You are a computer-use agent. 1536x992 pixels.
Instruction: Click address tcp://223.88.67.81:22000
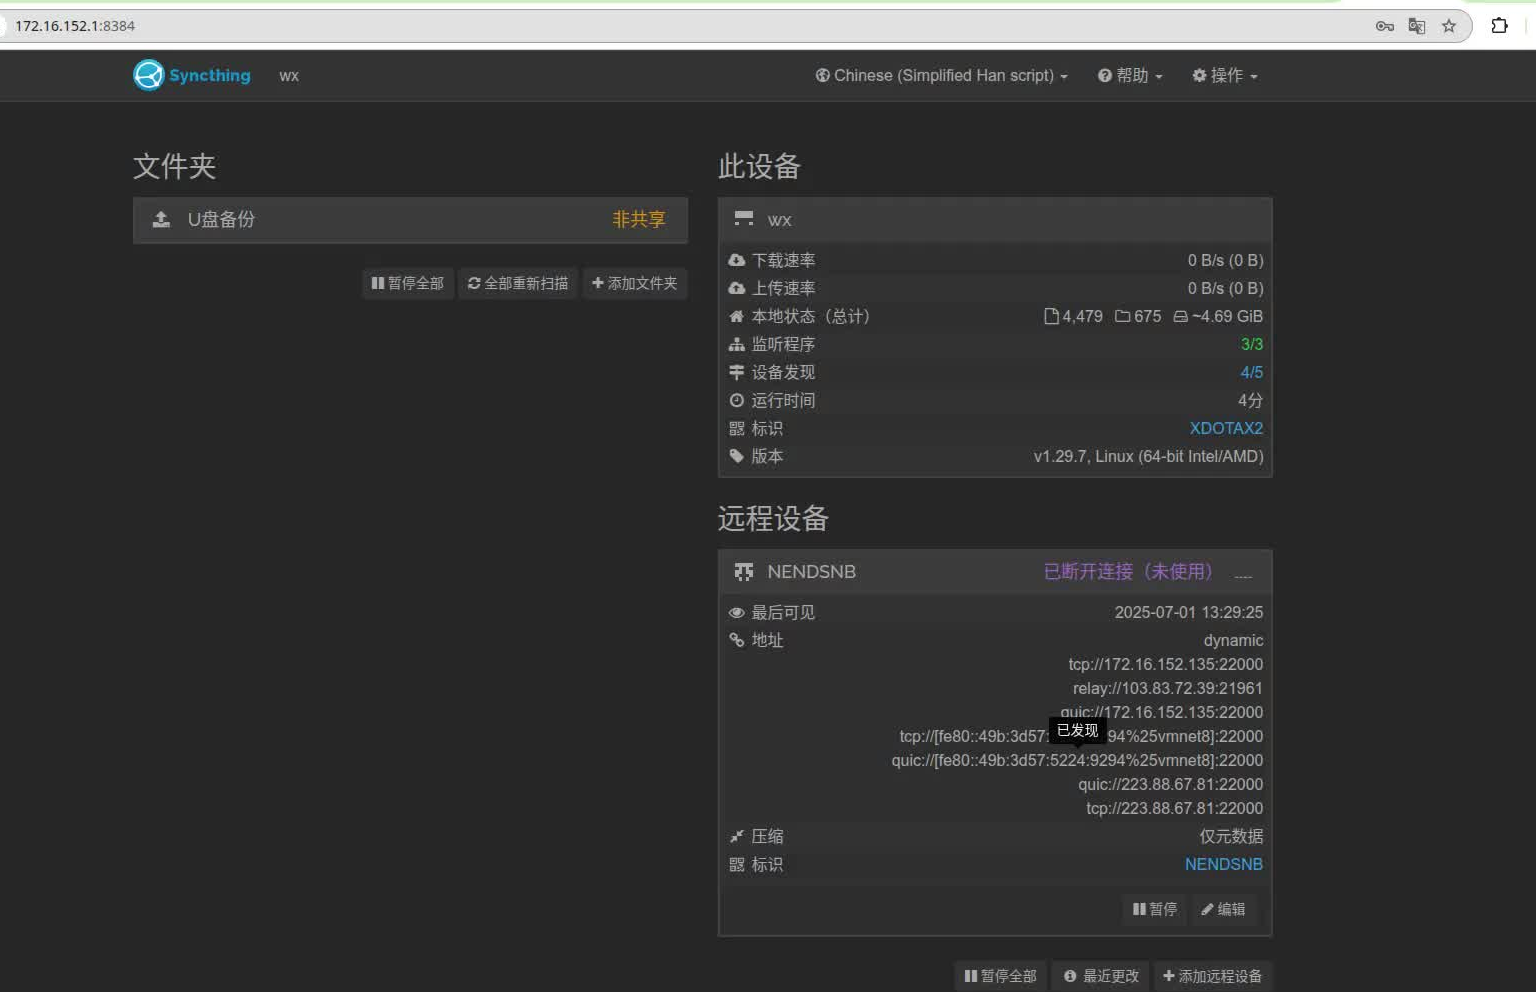[1174, 808]
